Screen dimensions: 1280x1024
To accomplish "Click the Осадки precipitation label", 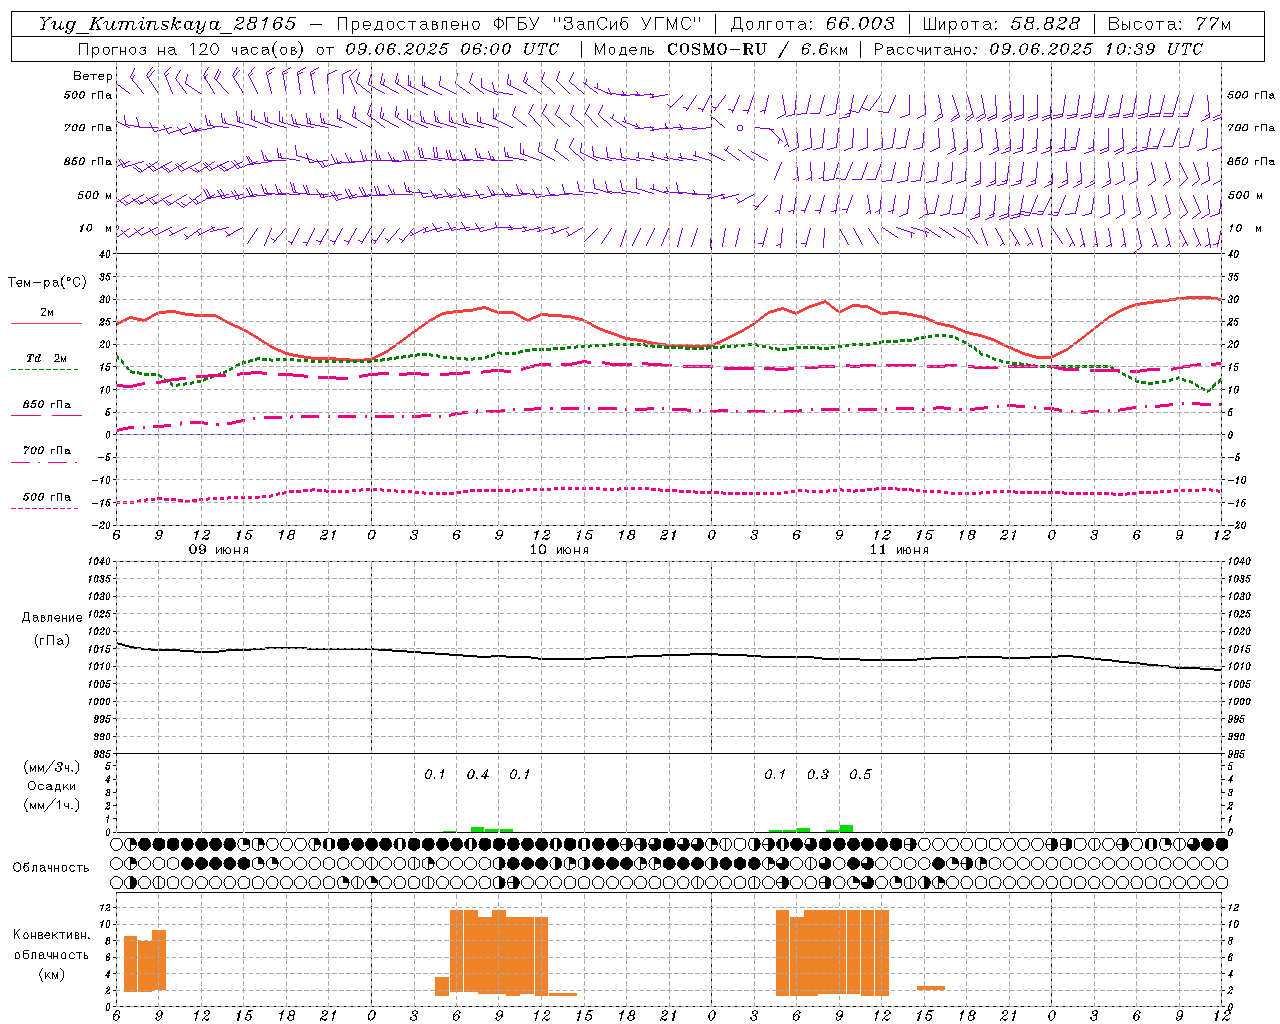I will [52, 786].
